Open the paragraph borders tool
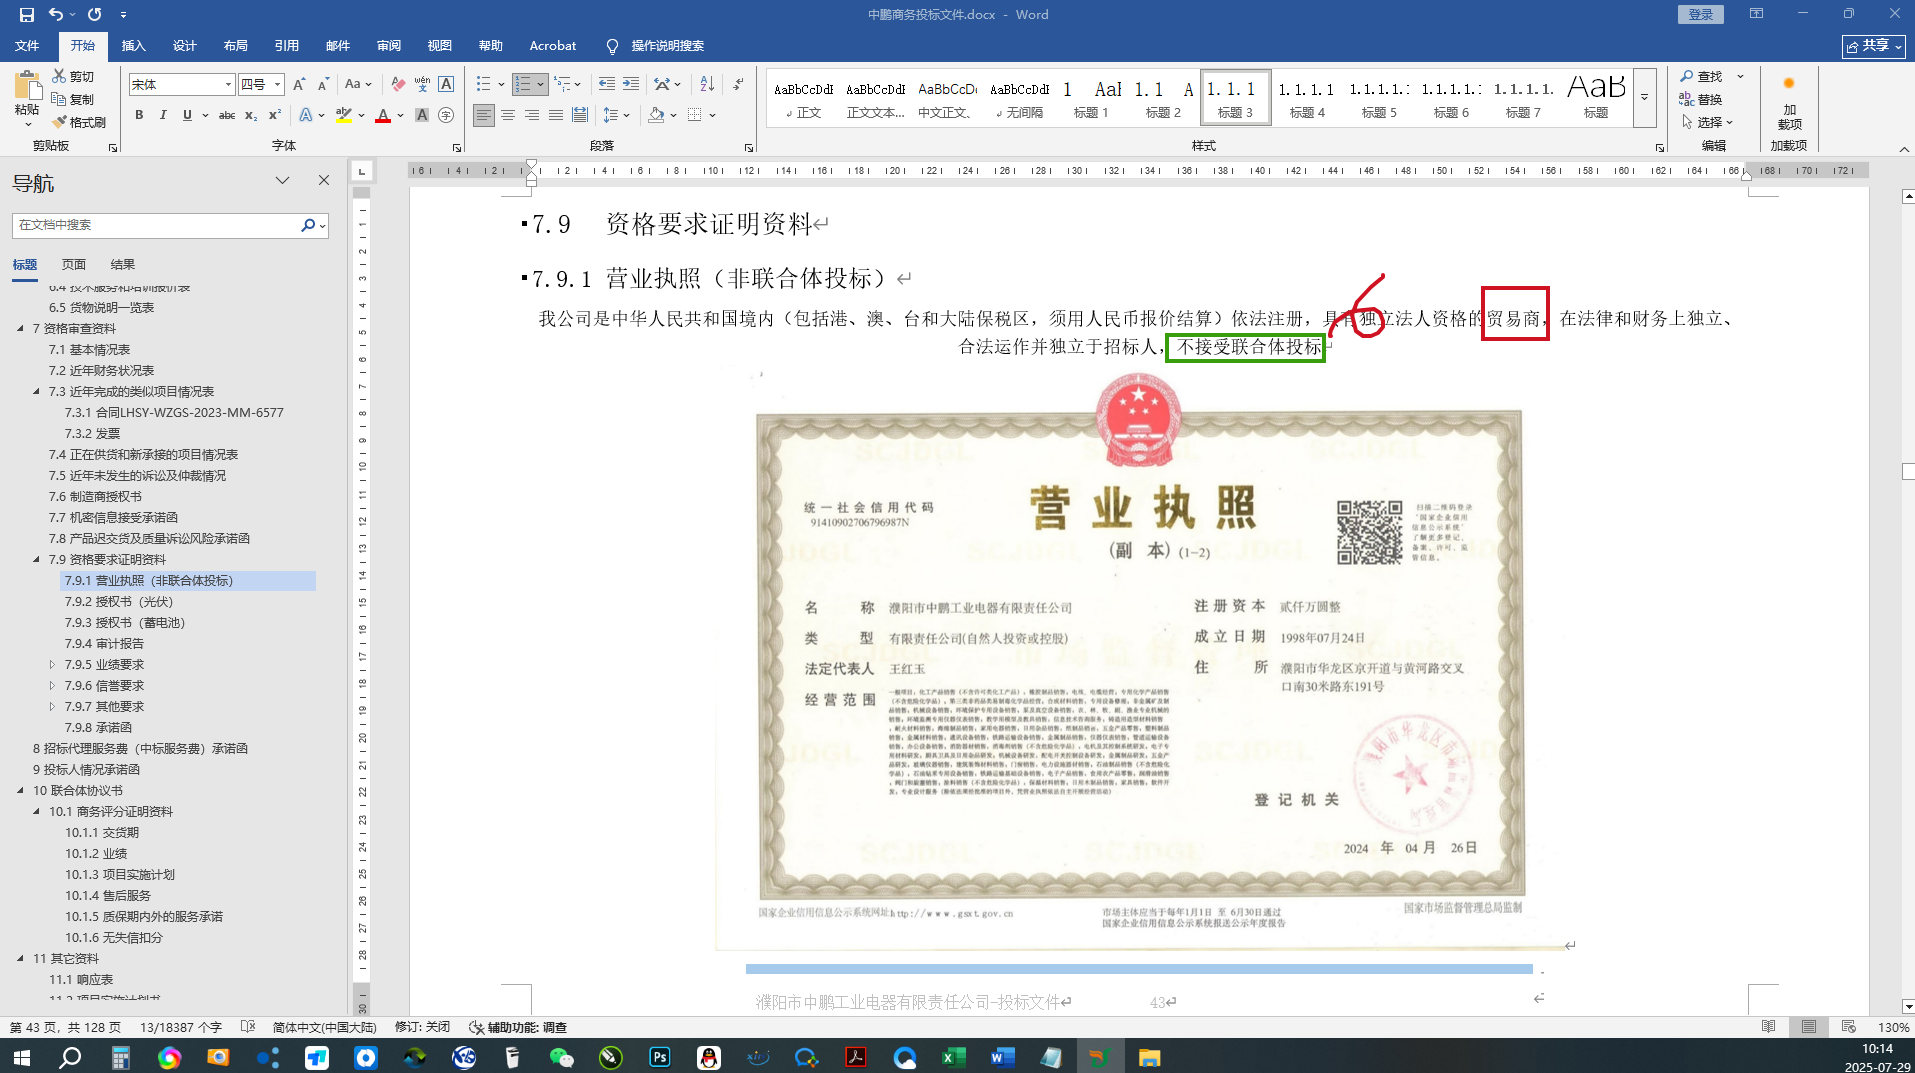Image resolution: width=1915 pixels, height=1073 pixels. coord(695,115)
